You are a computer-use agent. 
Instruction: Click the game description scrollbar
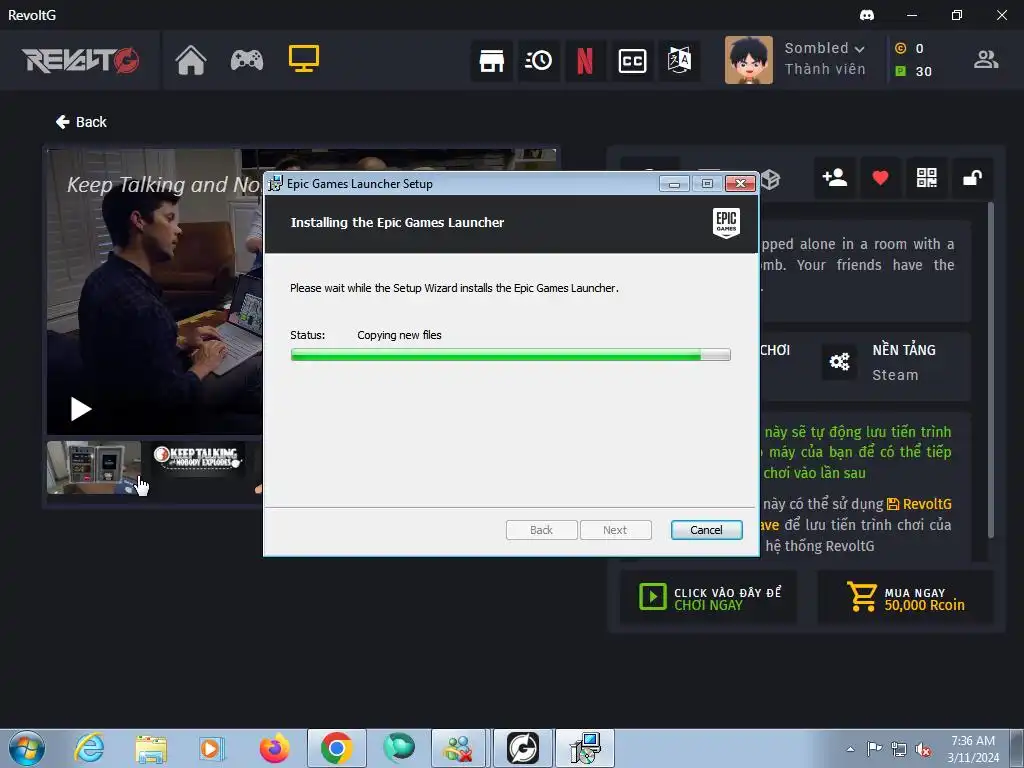pos(991,370)
